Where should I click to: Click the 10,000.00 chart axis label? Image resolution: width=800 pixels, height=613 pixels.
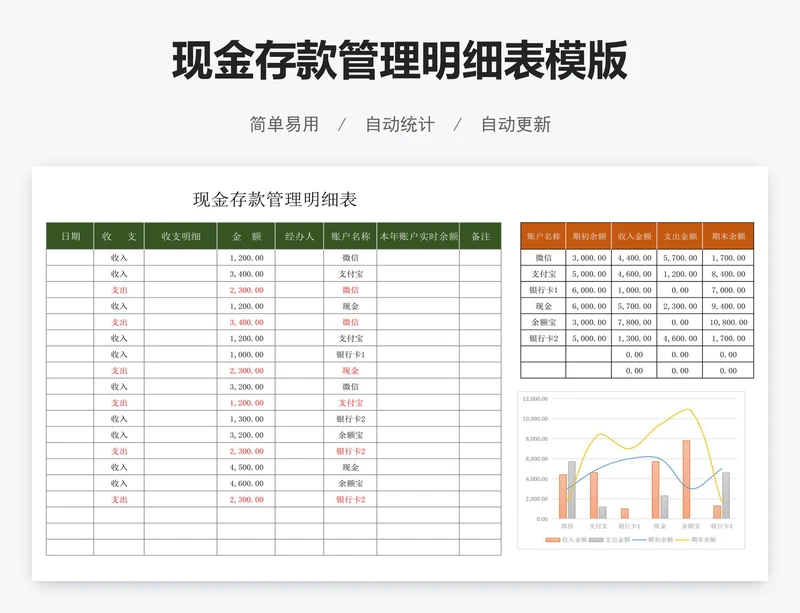click(535, 419)
